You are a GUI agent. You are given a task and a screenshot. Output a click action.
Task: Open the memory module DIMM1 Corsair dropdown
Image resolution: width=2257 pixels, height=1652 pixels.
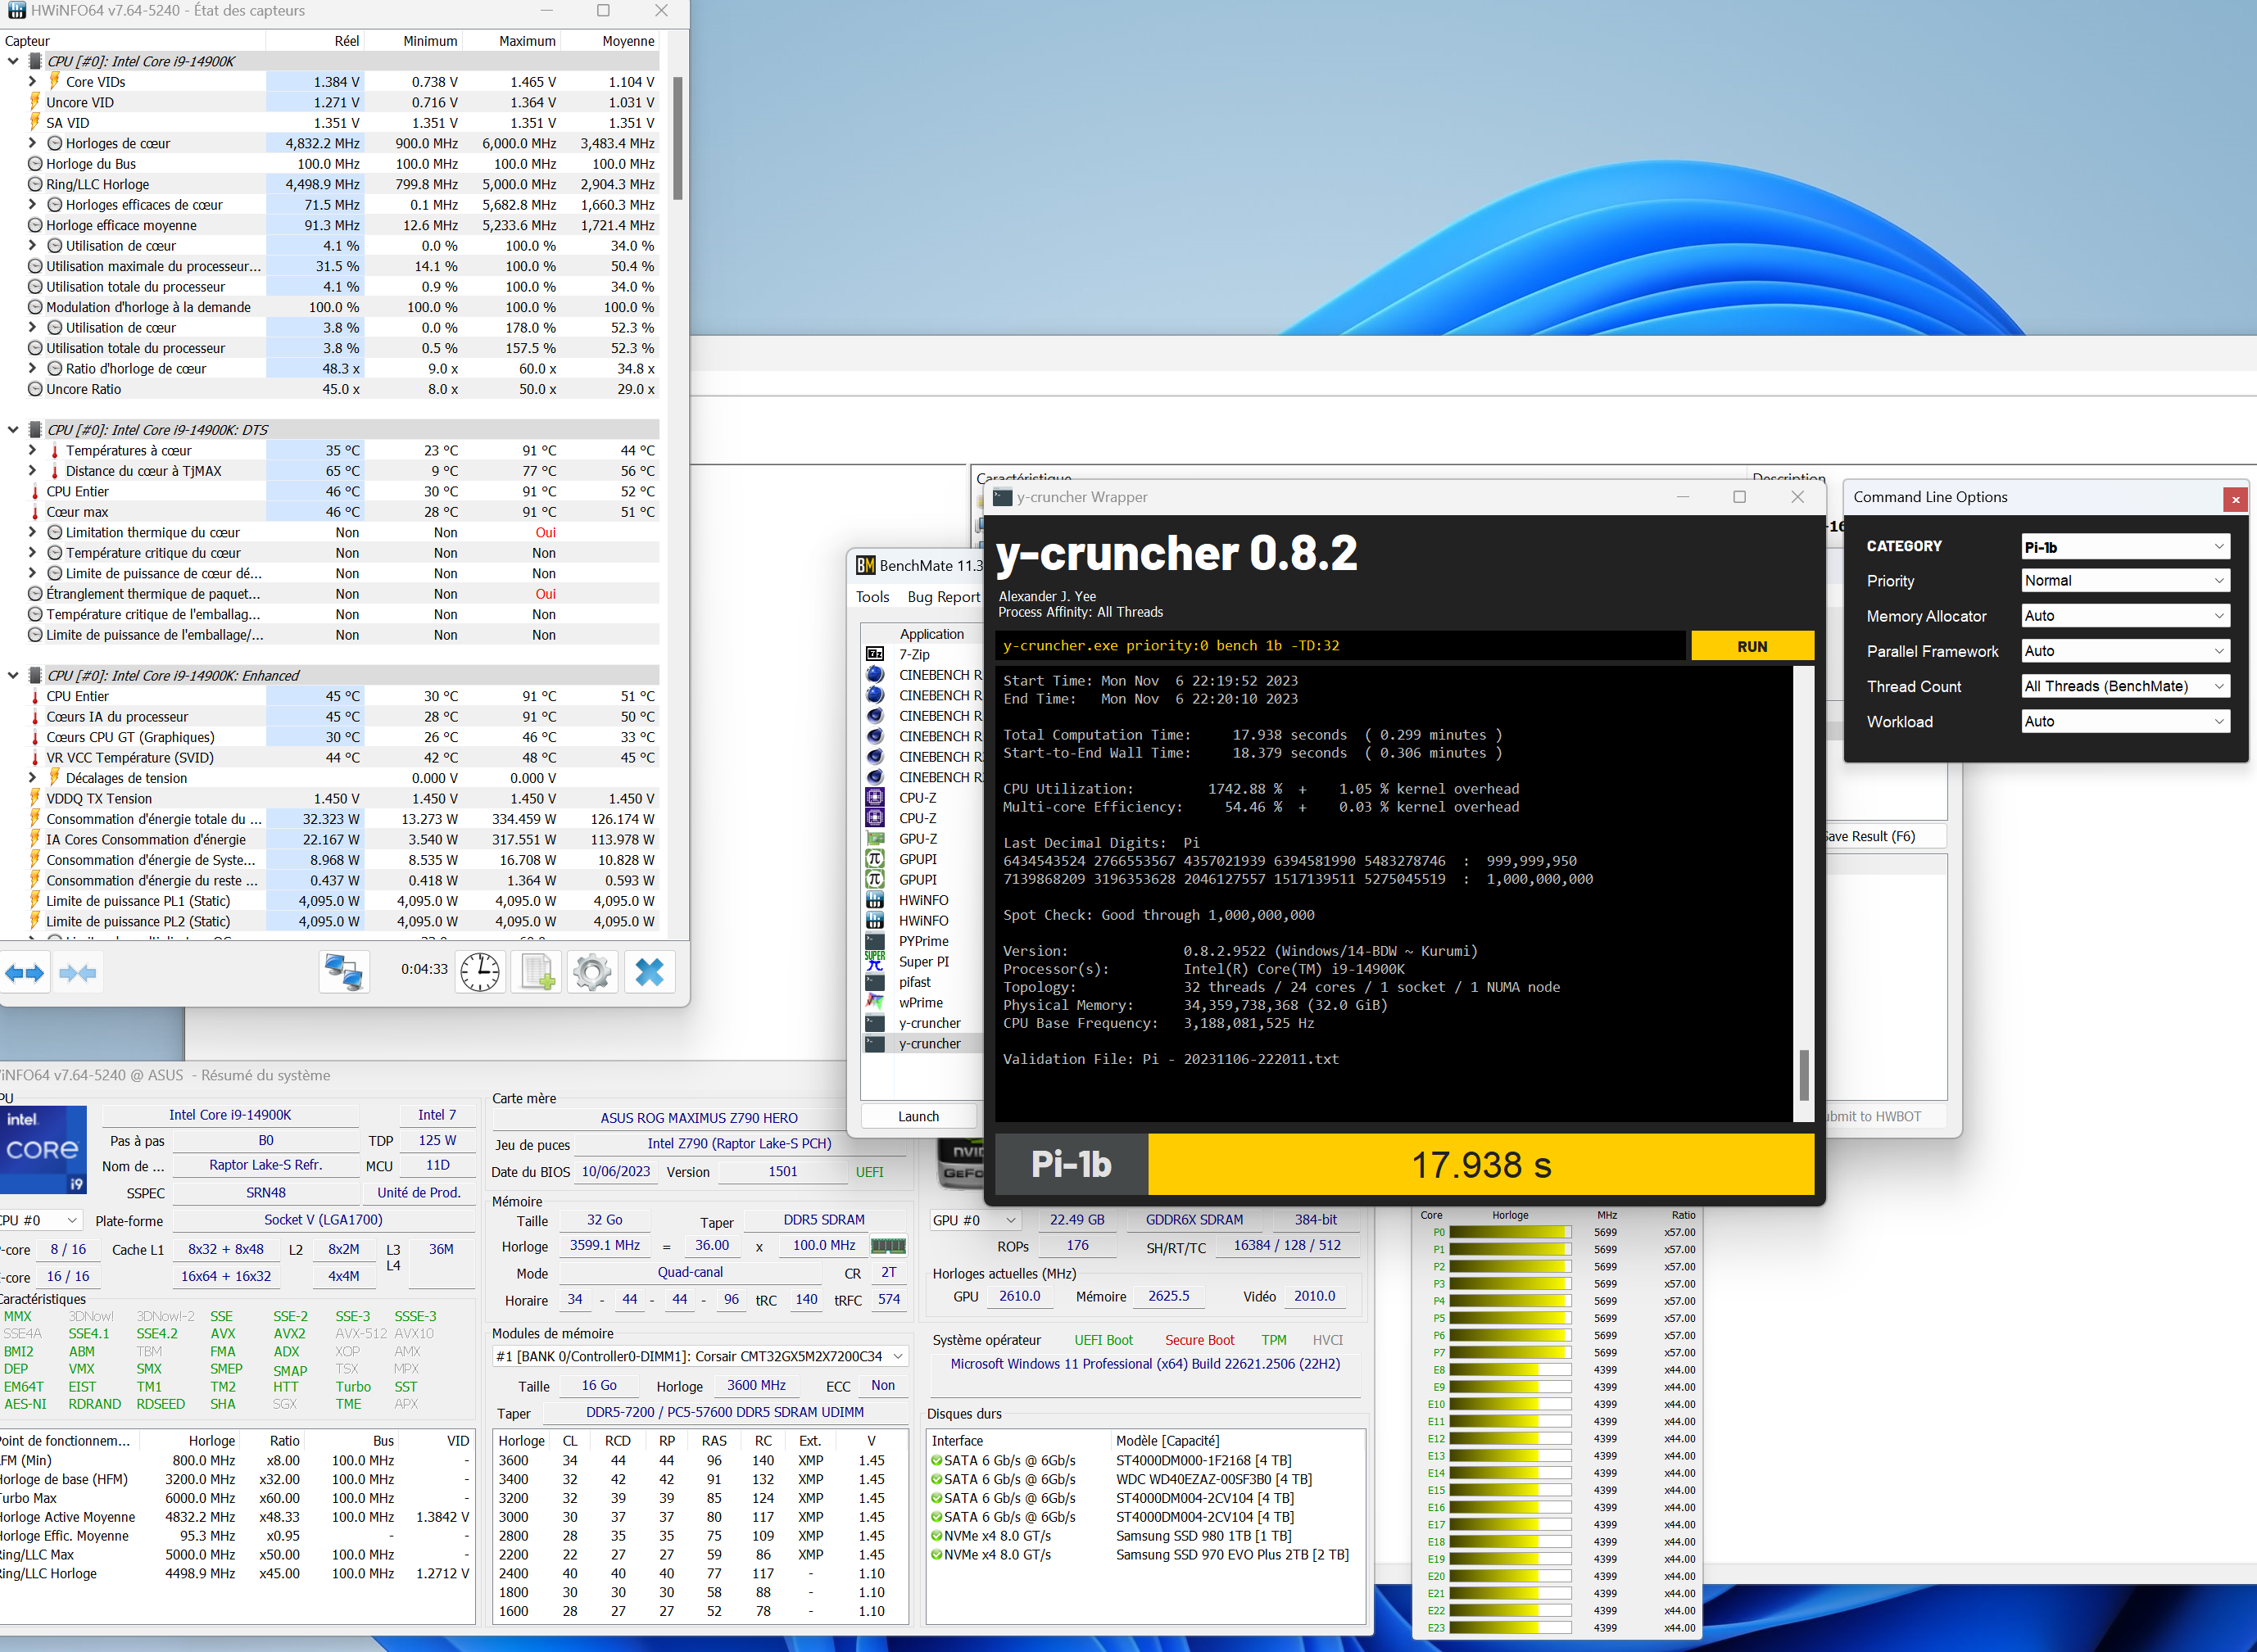coord(700,1356)
